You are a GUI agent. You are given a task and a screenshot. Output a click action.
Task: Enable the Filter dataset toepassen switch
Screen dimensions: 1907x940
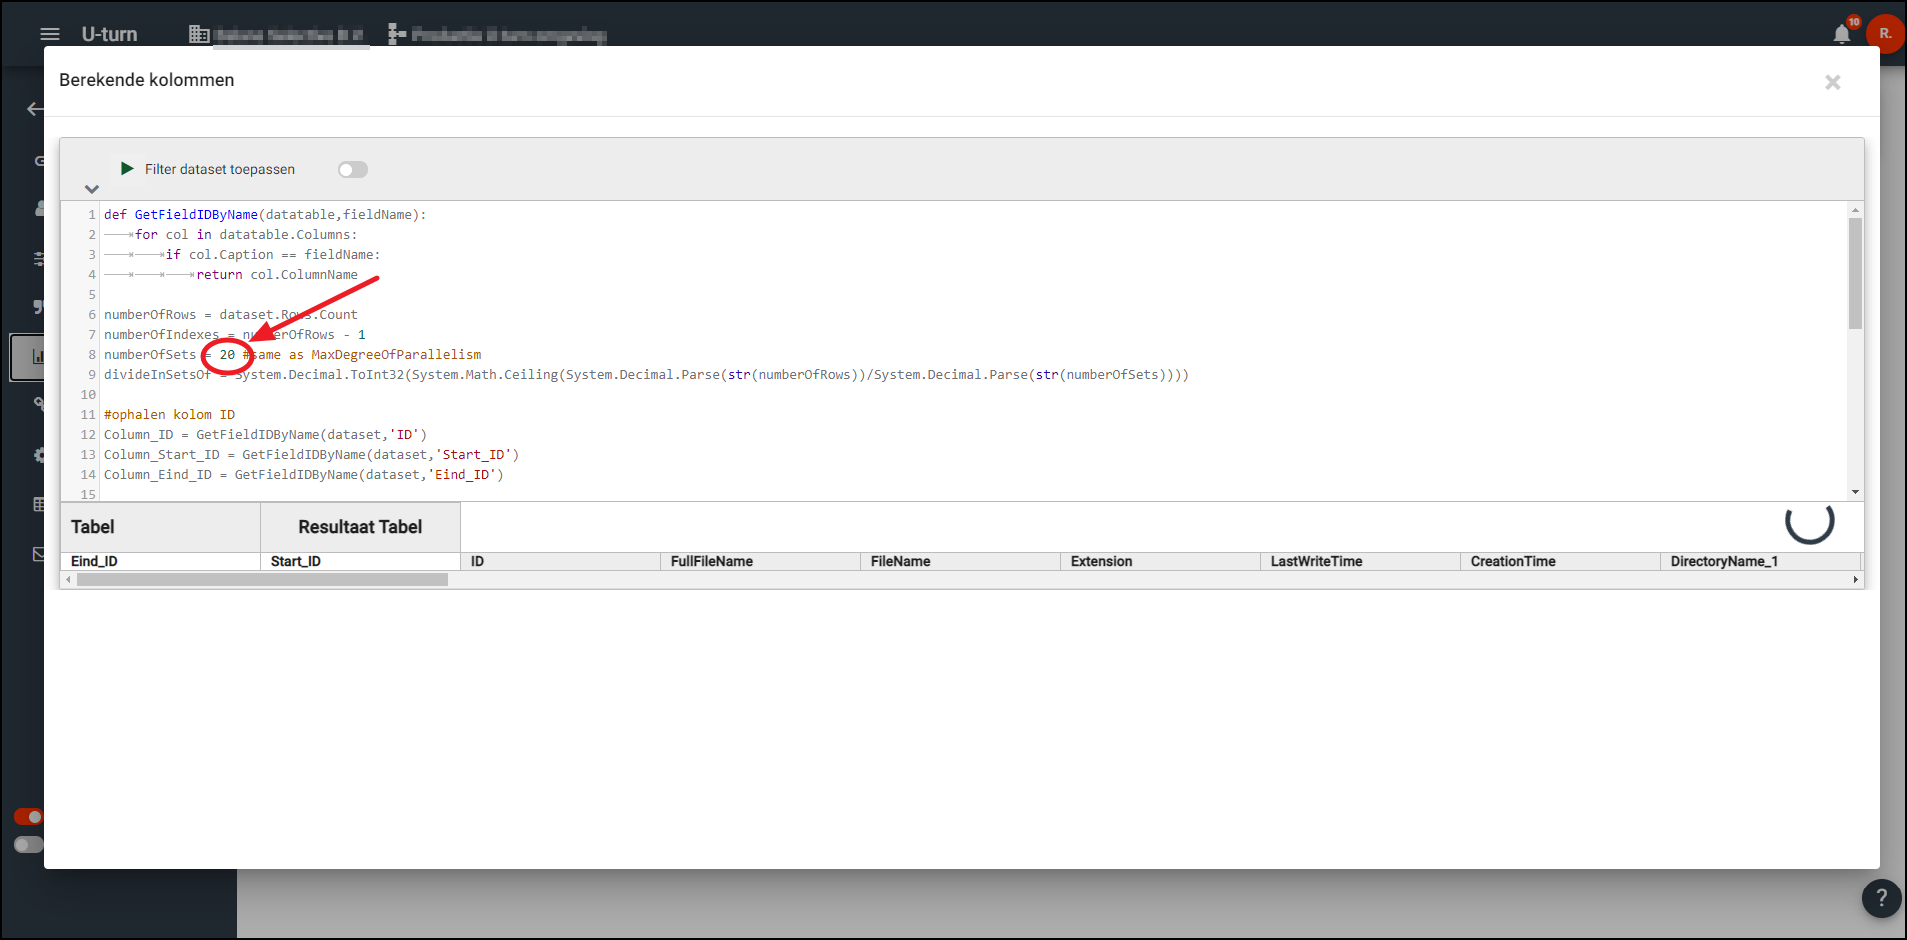pyautogui.click(x=352, y=170)
